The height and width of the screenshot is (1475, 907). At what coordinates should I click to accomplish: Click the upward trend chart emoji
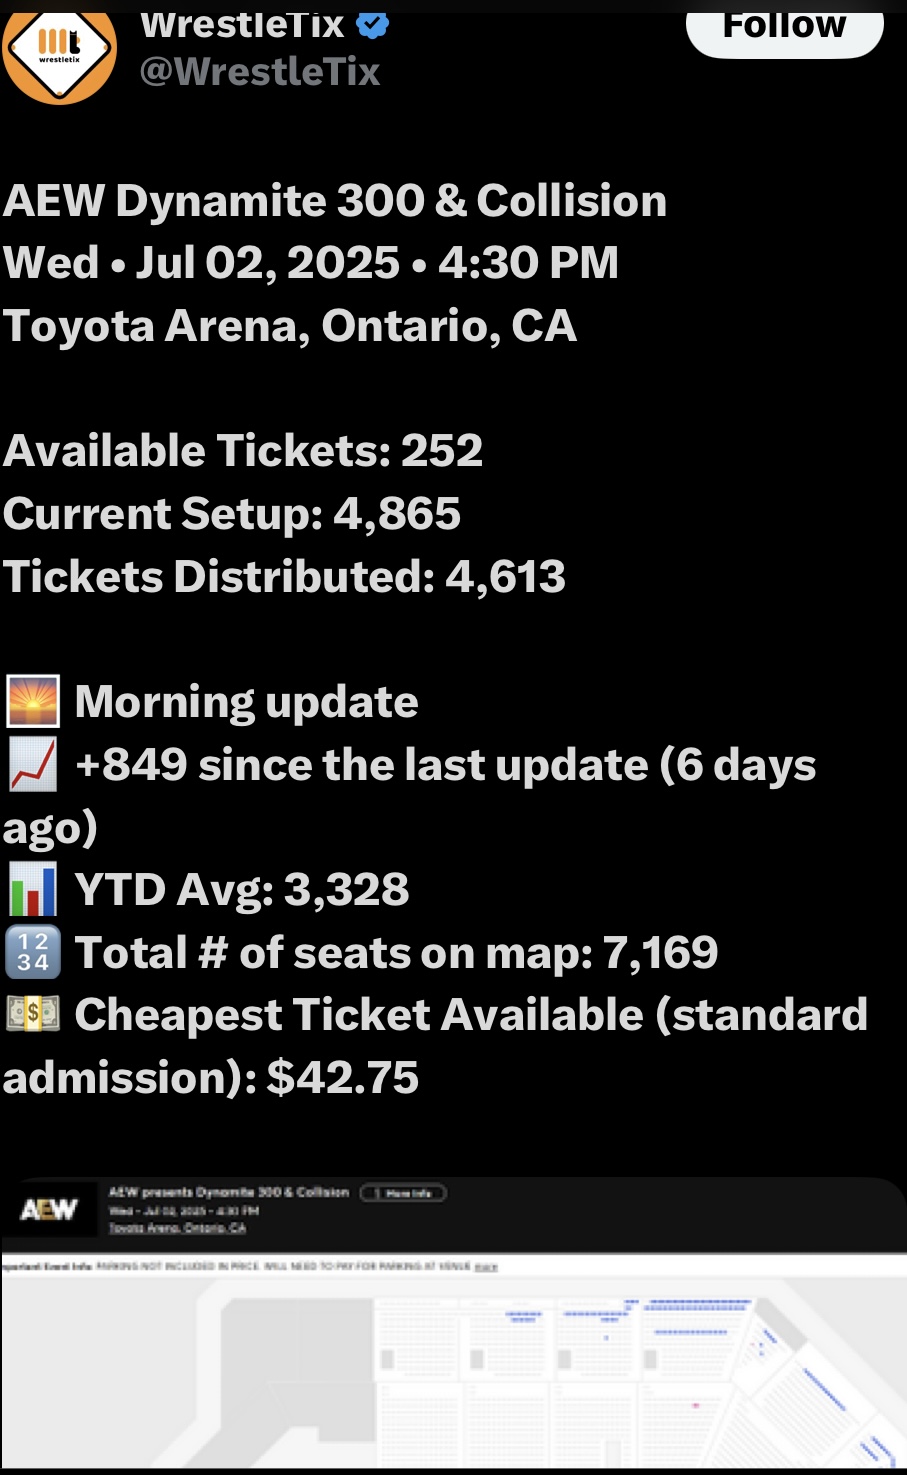click(x=33, y=765)
